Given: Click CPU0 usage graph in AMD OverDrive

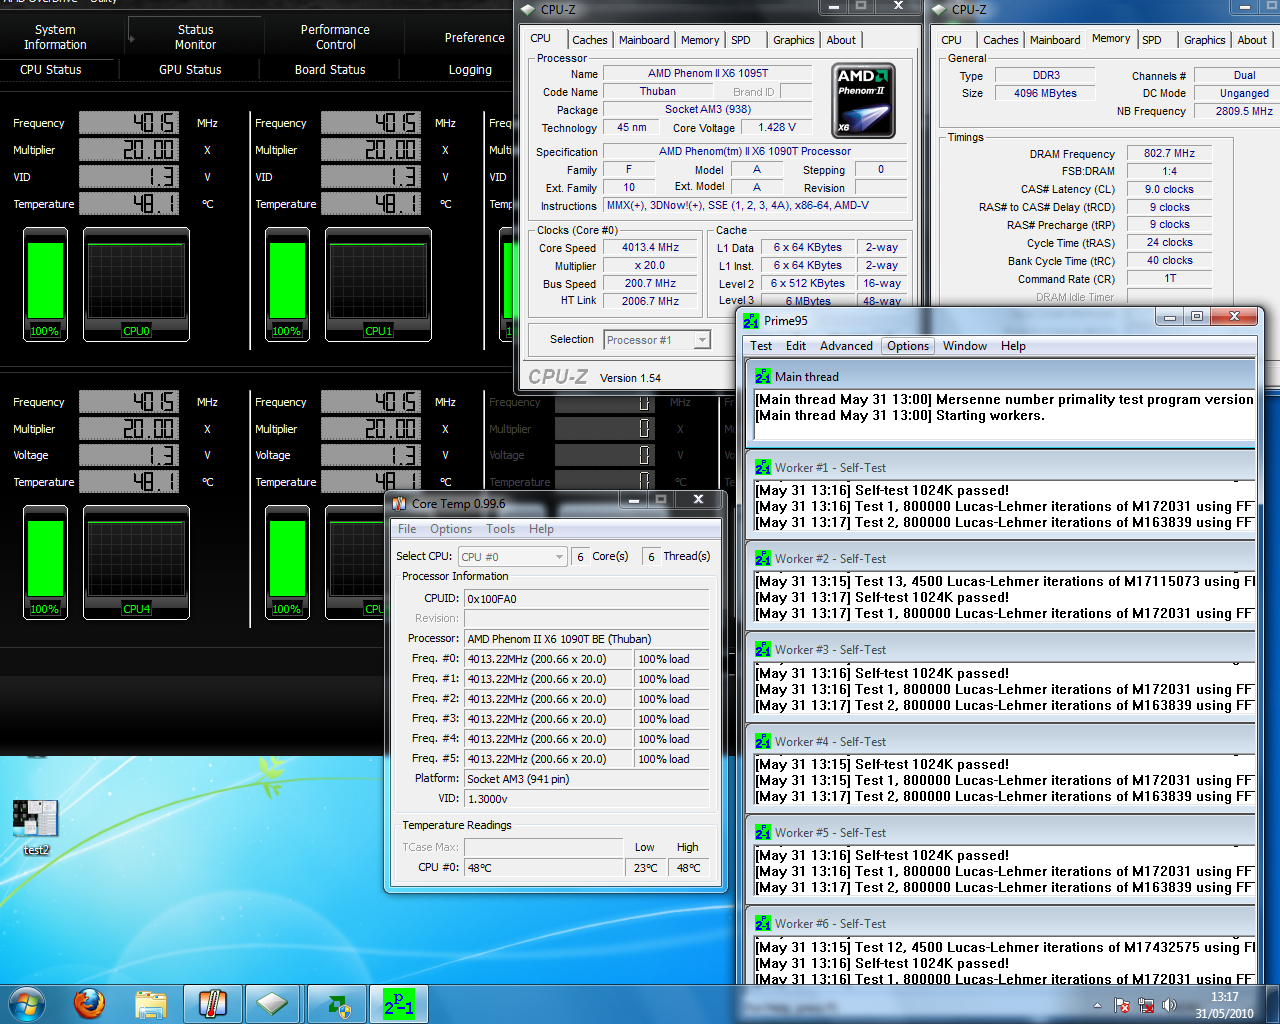Looking at the screenshot, I should [137, 285].
